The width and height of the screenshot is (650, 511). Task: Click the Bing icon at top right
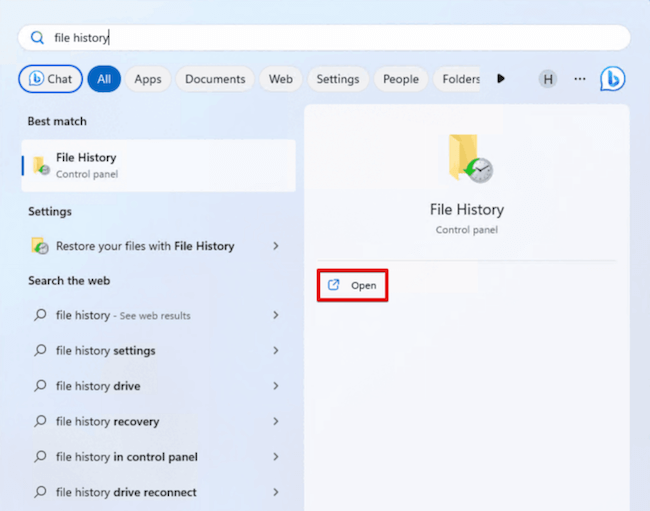612,79
